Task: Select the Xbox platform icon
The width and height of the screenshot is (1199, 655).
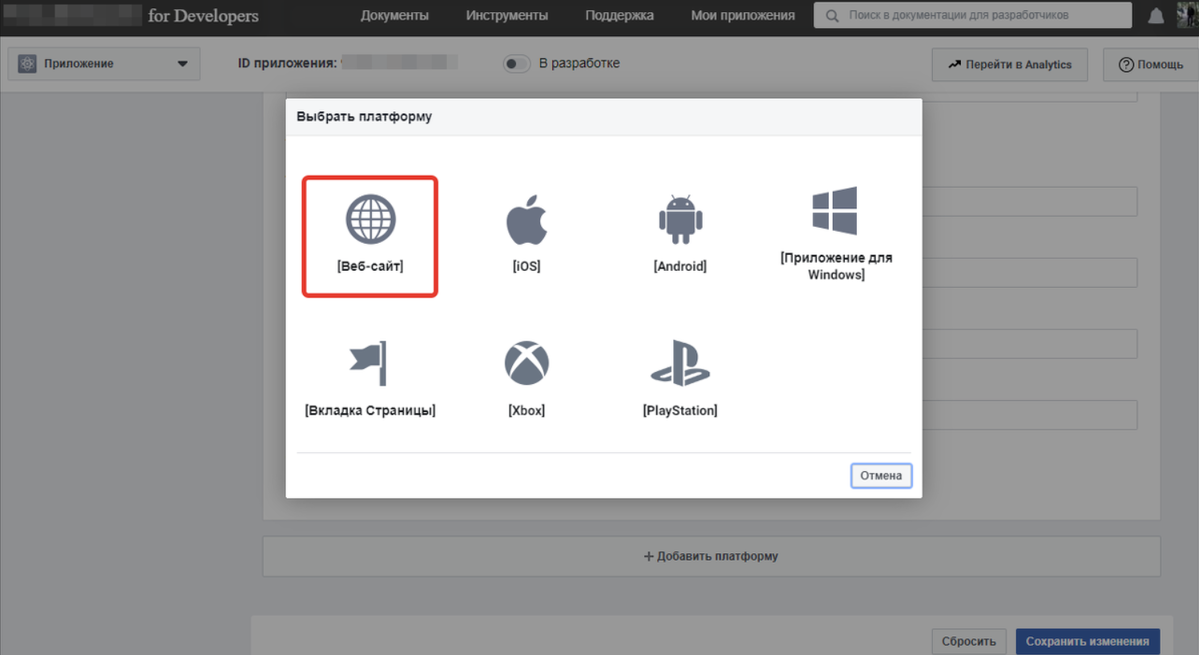Action: tap(526, 362)
